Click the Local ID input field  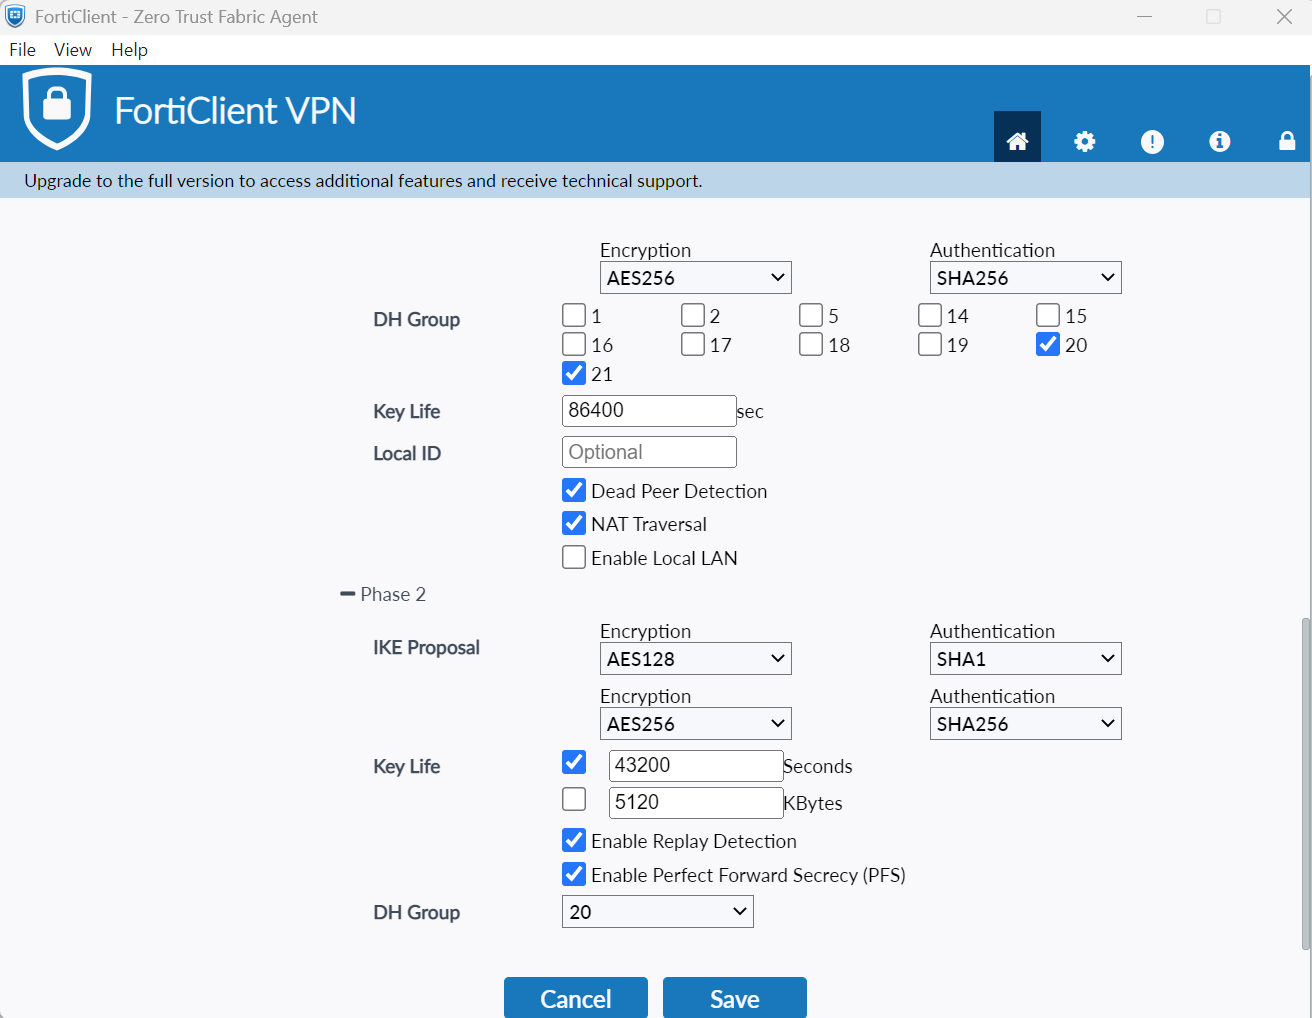click(649, 452)
